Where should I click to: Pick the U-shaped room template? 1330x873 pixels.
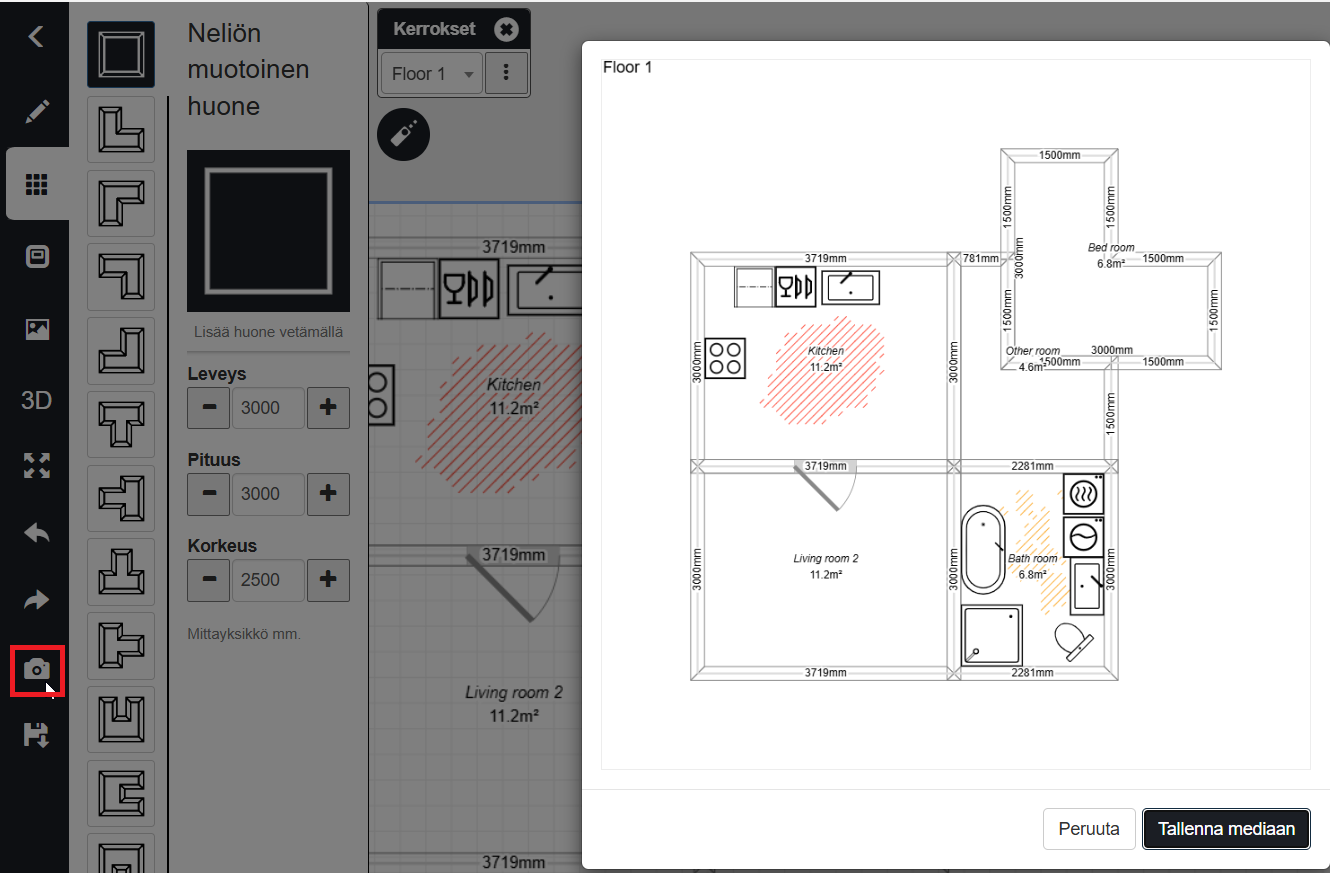(121, 719)
